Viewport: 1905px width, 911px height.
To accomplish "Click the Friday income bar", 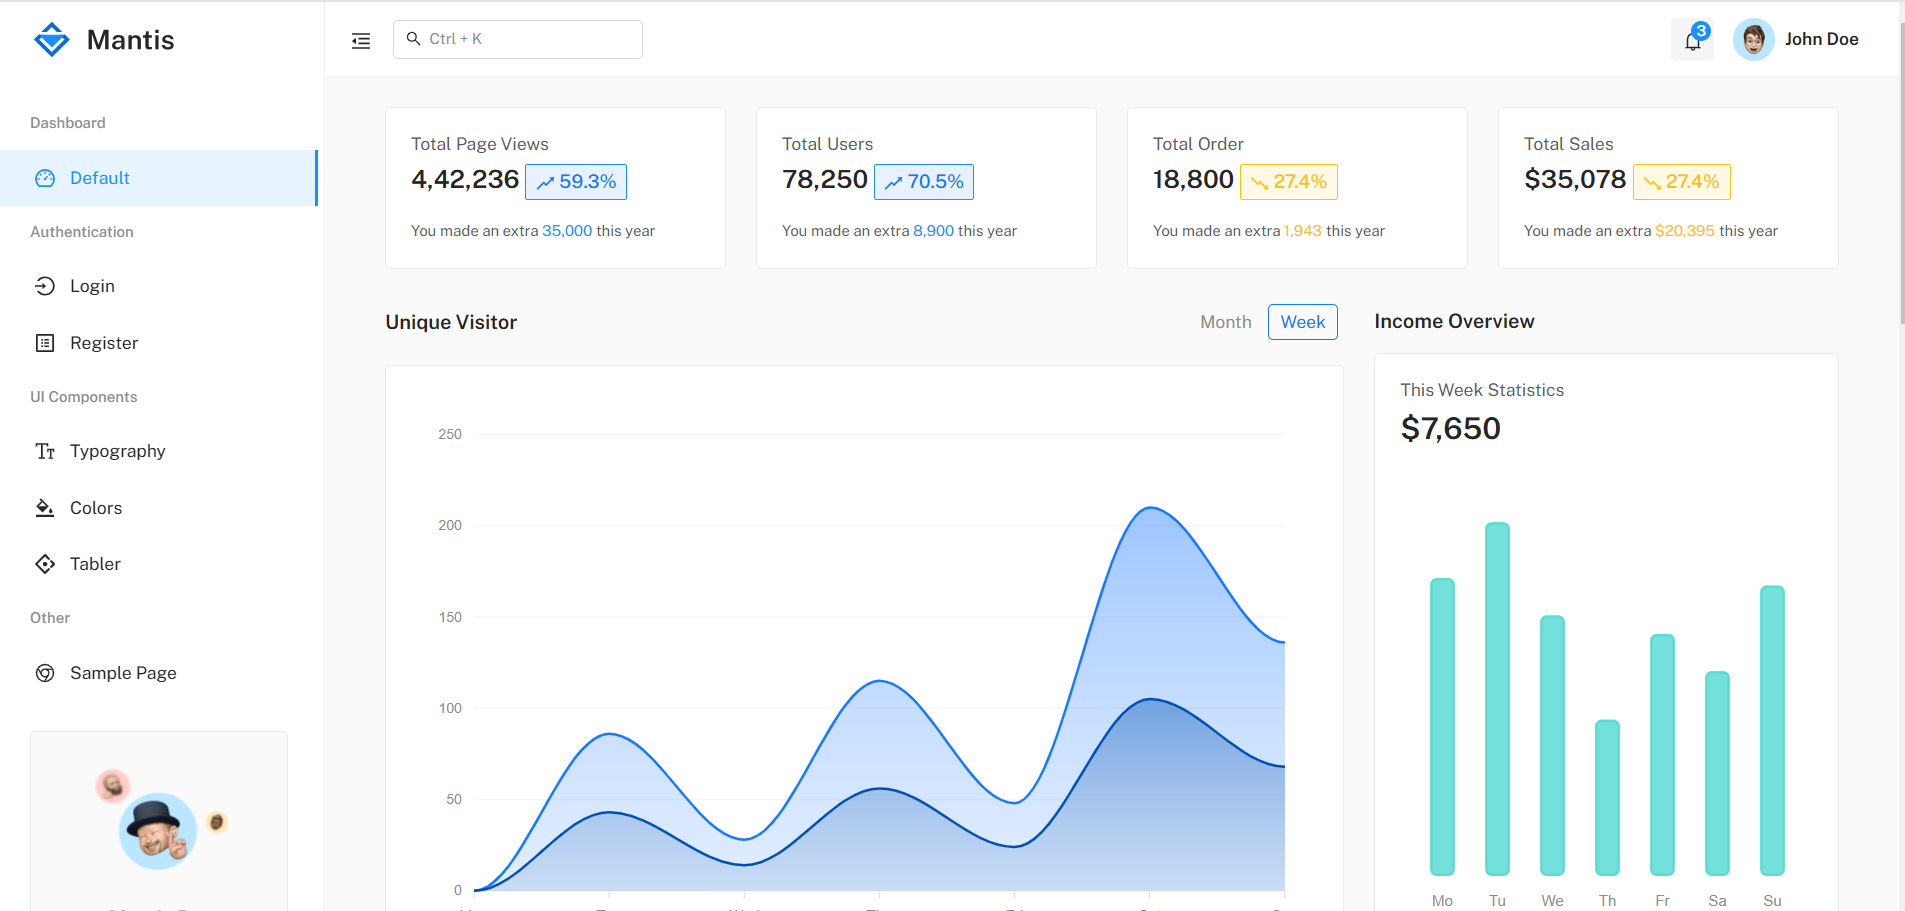I will (1662, 755).
